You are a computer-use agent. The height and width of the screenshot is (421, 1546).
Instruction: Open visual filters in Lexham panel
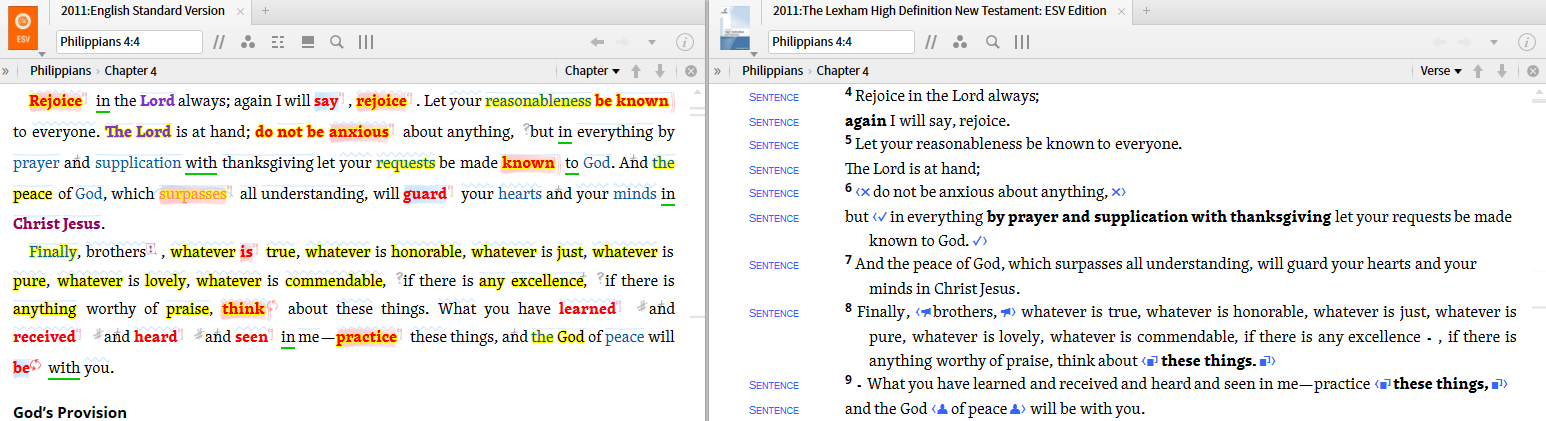[x=961, y=42]
